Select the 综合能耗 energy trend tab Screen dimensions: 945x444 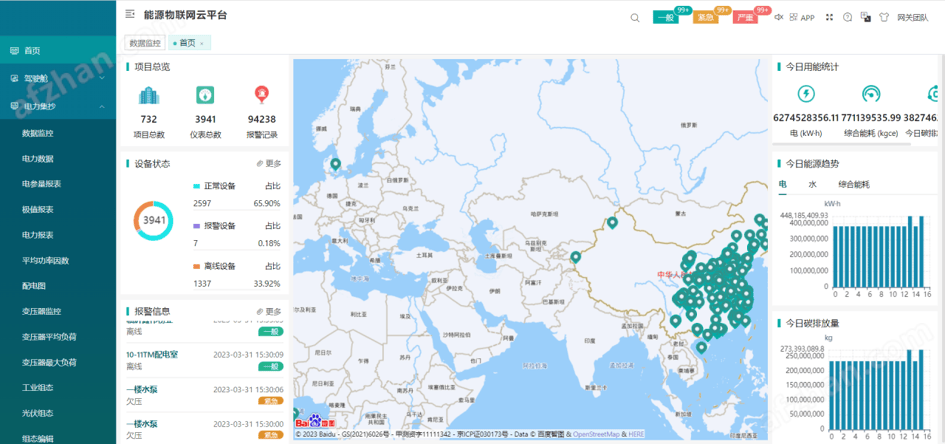(853, 184)
